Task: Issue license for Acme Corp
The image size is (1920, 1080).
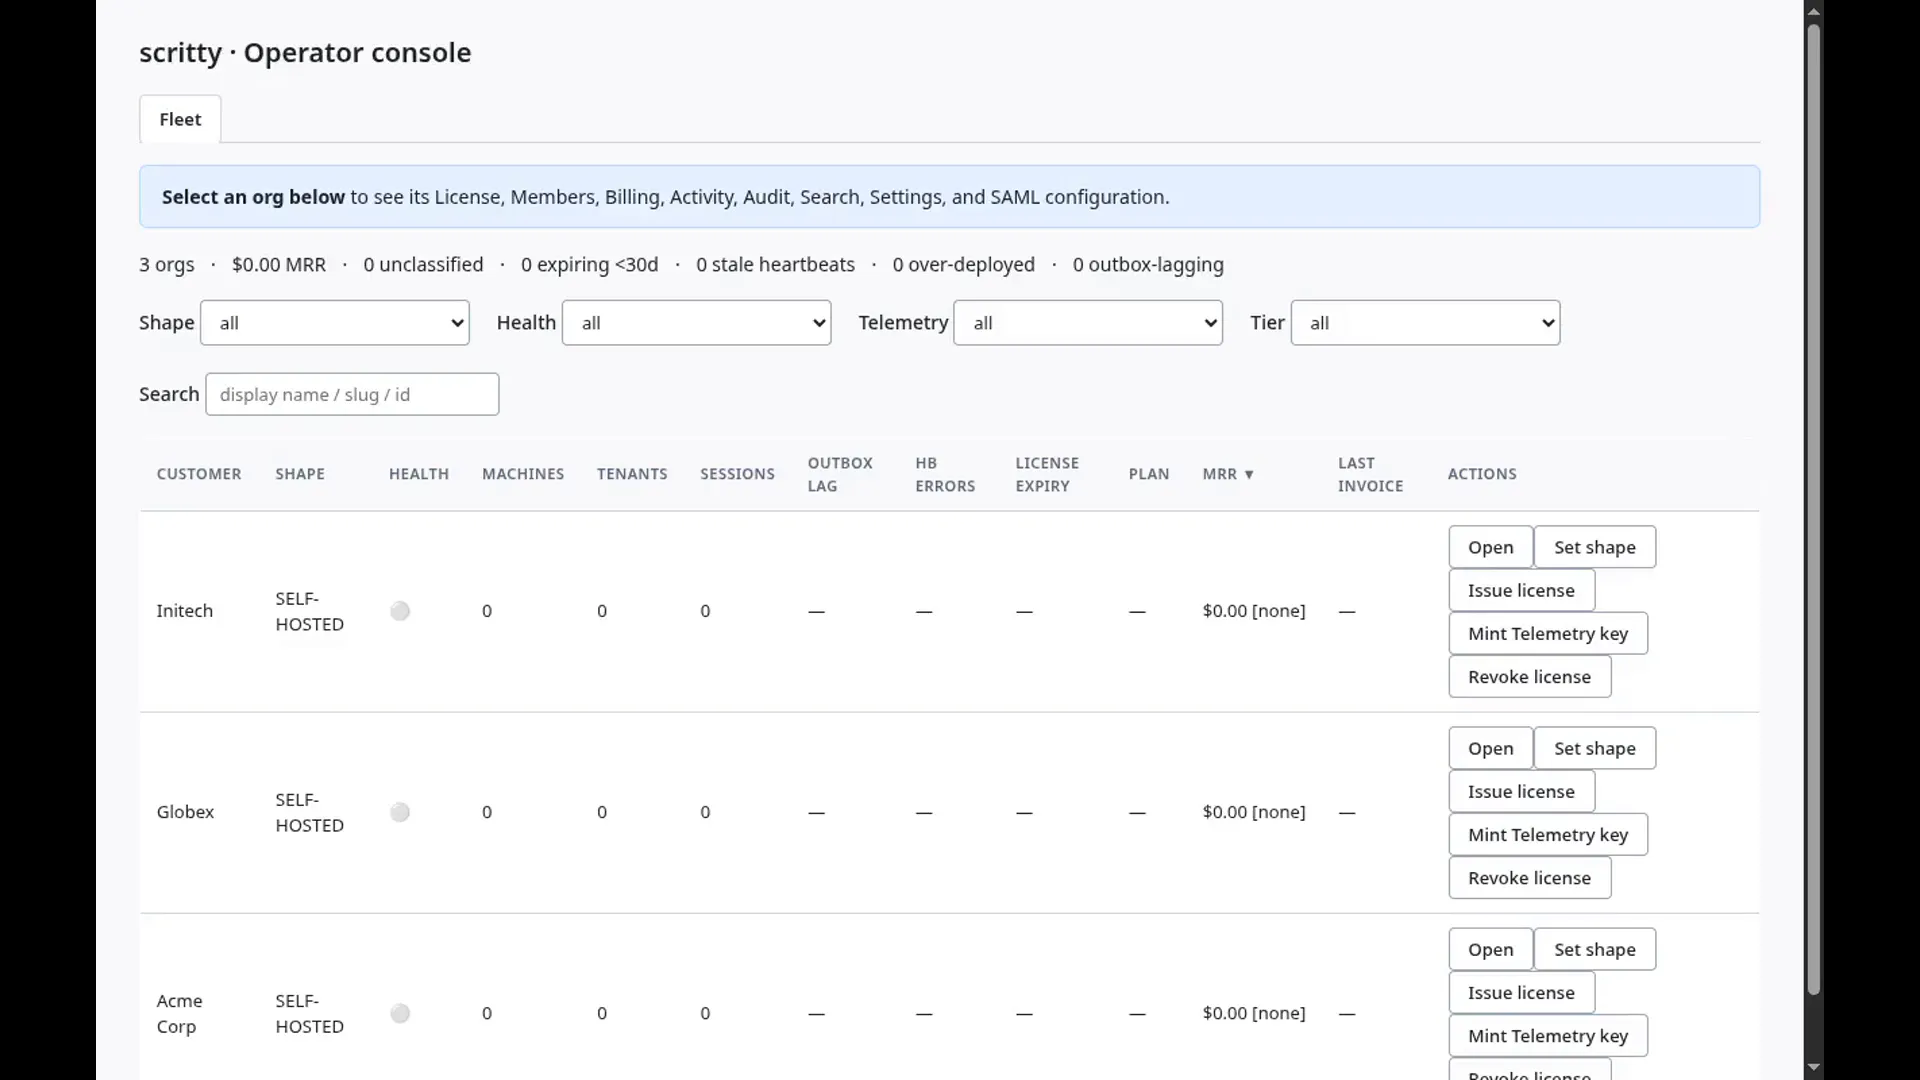Action: [x=1521, y=992]
